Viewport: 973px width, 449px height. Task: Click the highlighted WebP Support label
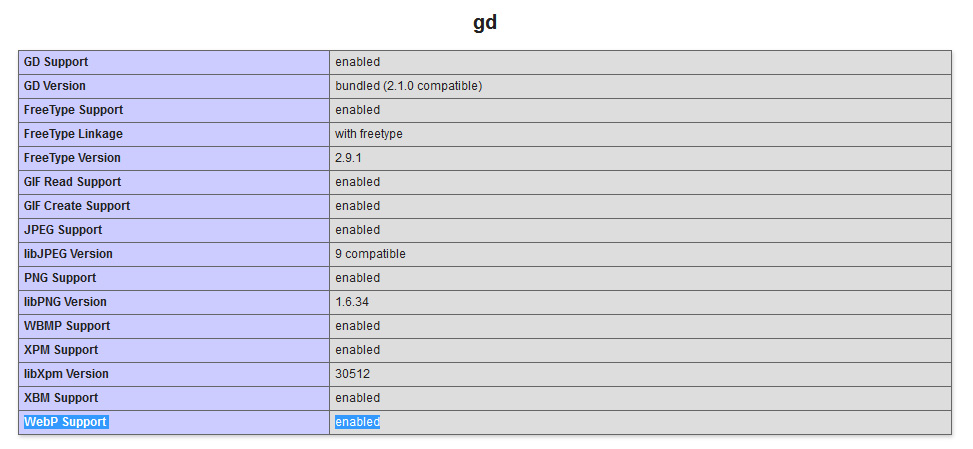click(65, 422)
